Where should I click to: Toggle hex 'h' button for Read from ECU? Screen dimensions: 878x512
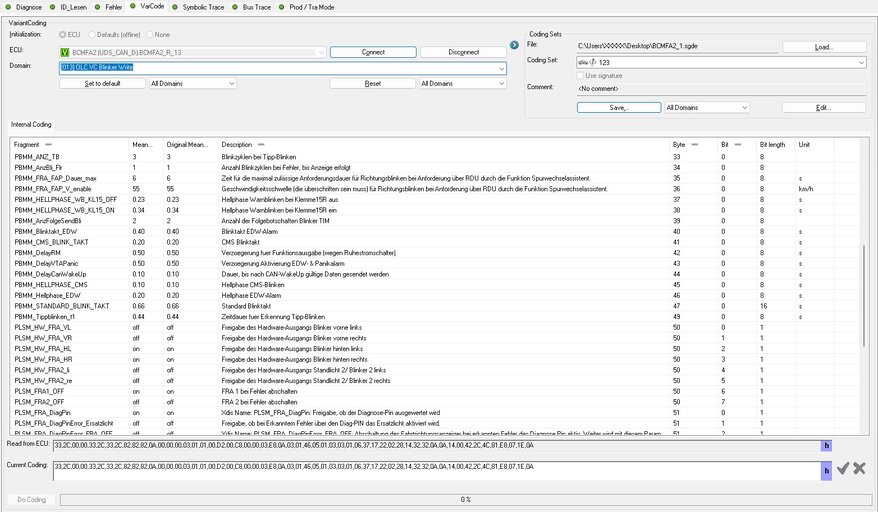point(826,446)
